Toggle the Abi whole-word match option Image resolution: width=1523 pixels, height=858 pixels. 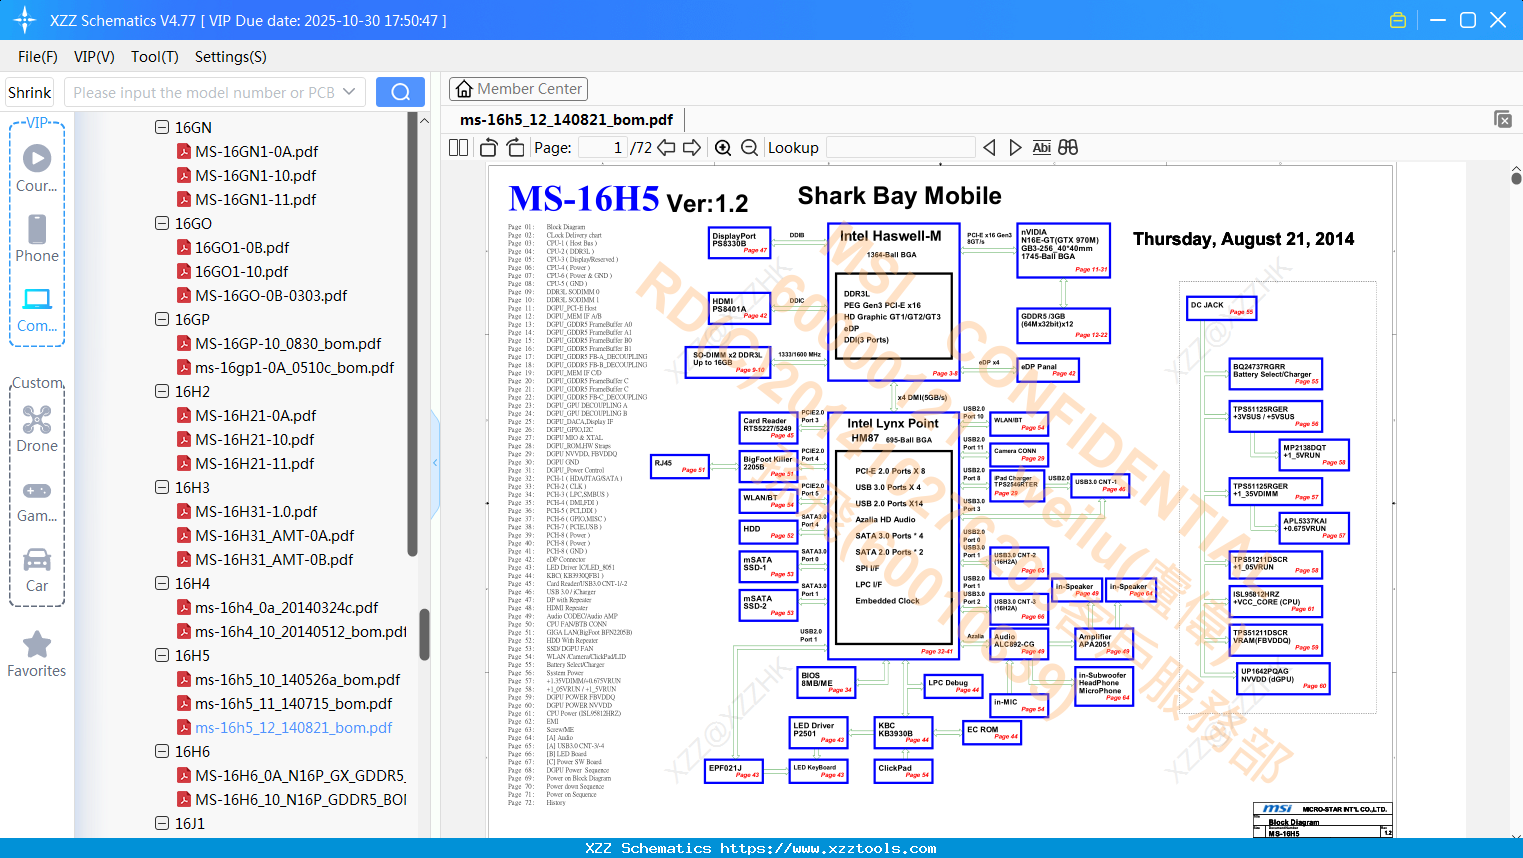point(1041,148)
